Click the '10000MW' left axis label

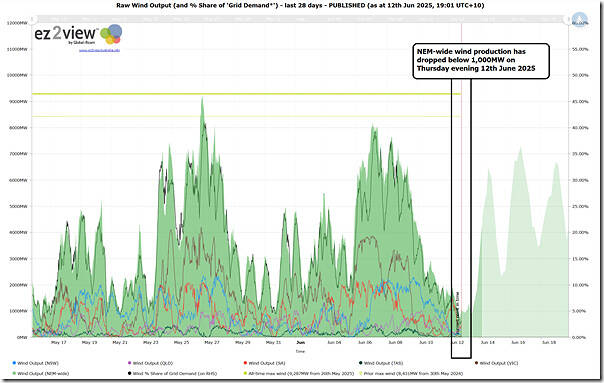17,75
